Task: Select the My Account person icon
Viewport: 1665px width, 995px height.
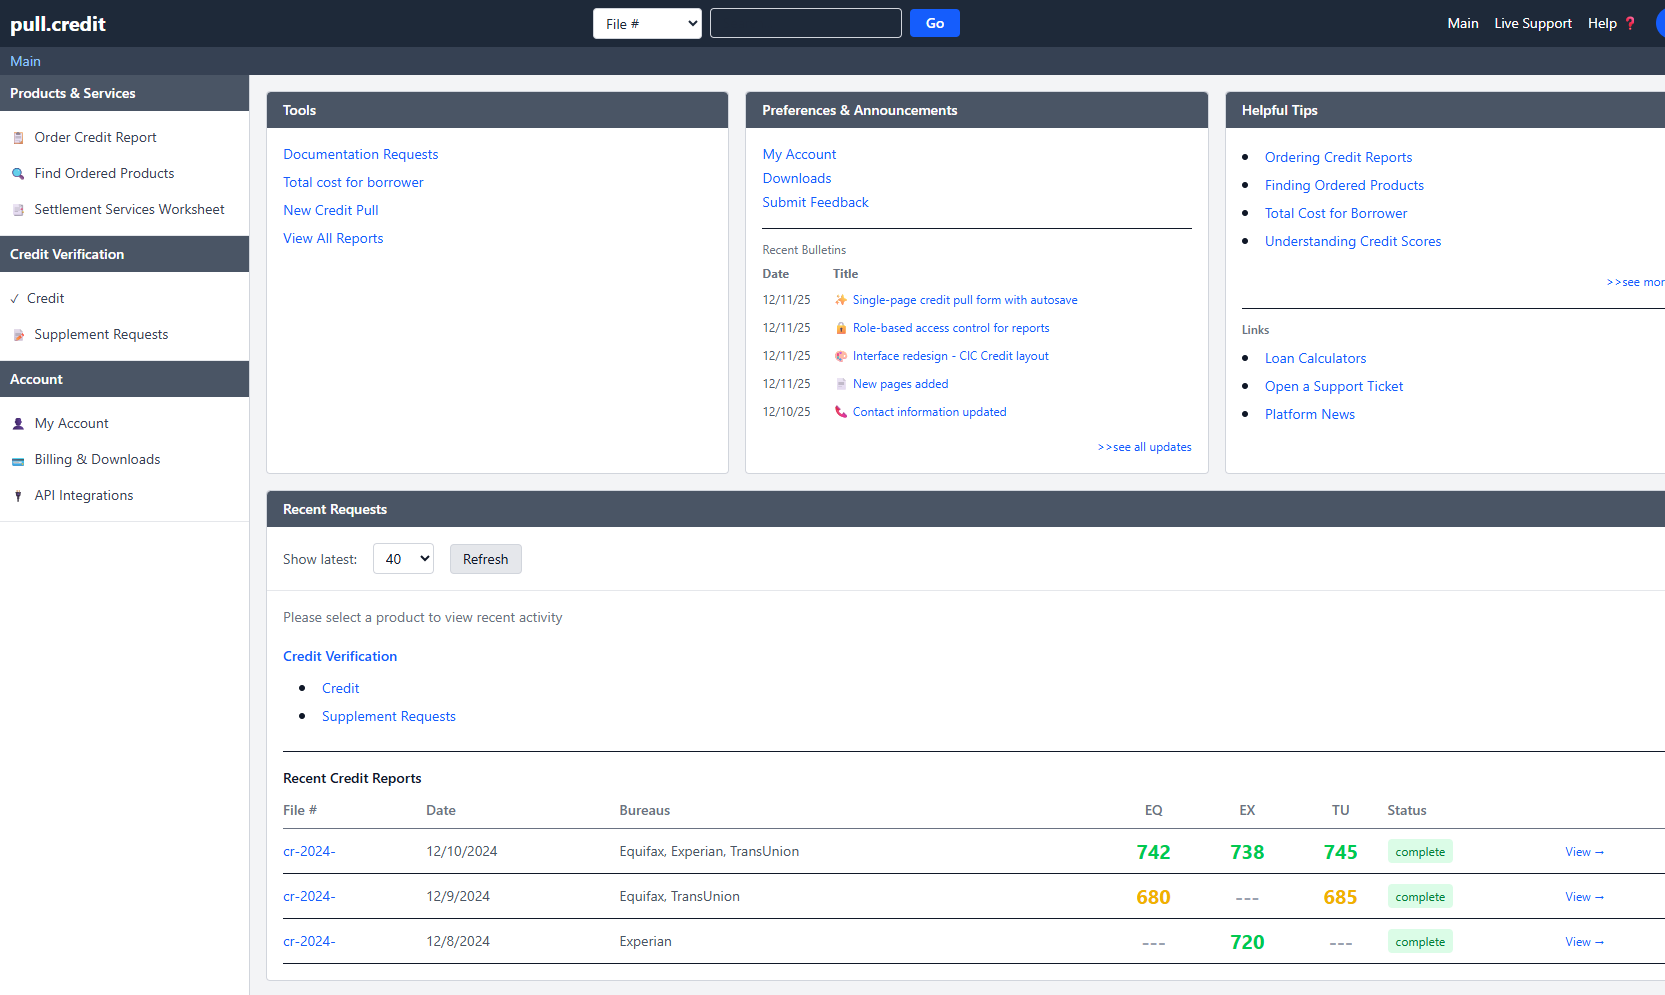Action: click(18, 423)
